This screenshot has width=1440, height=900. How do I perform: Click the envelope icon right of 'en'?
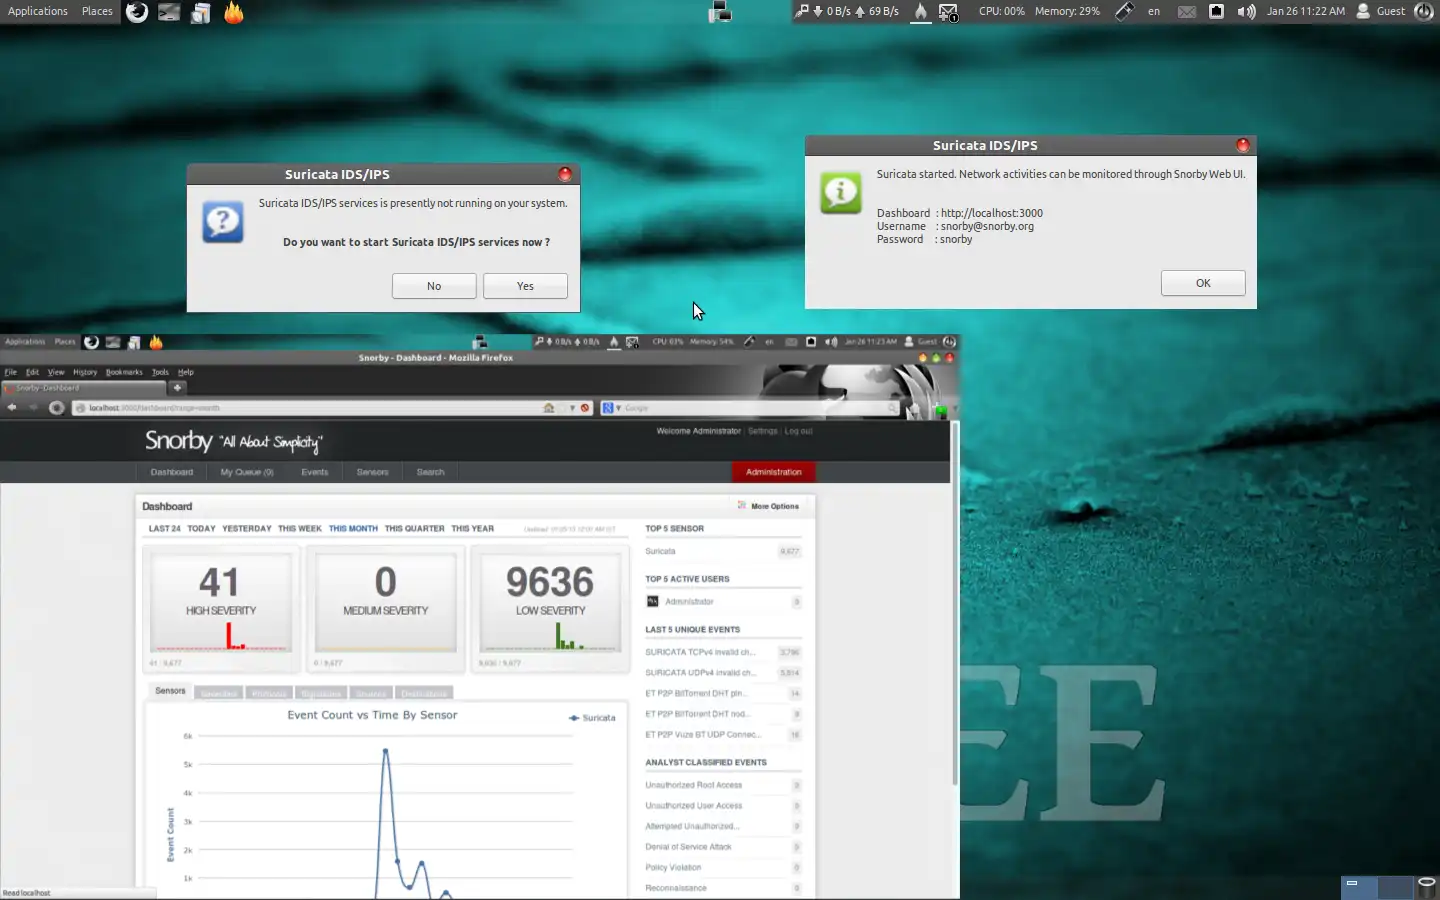click(1186, 12)
